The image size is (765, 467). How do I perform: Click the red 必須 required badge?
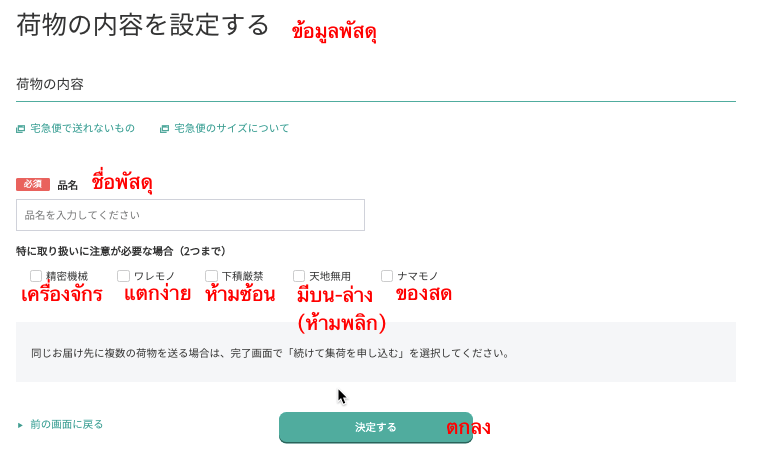click(33, 184)
